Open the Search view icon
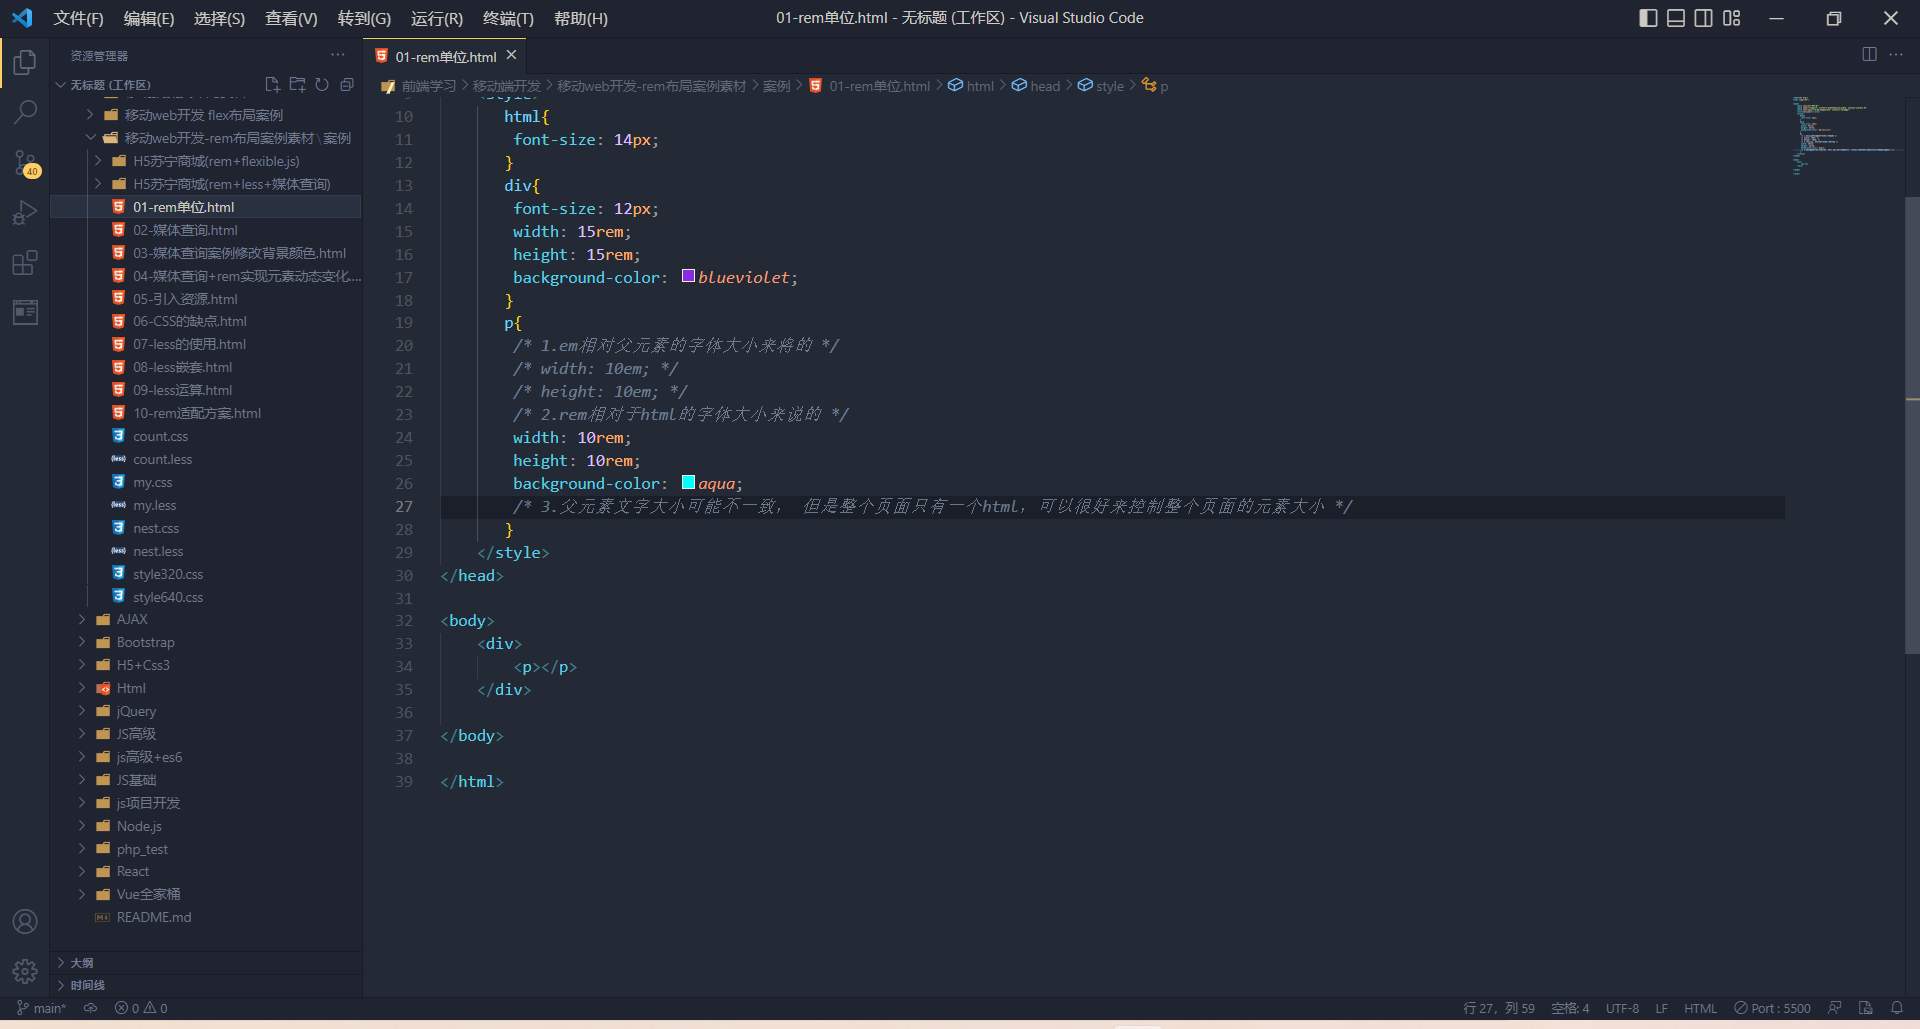The image size is (1920, 1029). tap(25, 112)
